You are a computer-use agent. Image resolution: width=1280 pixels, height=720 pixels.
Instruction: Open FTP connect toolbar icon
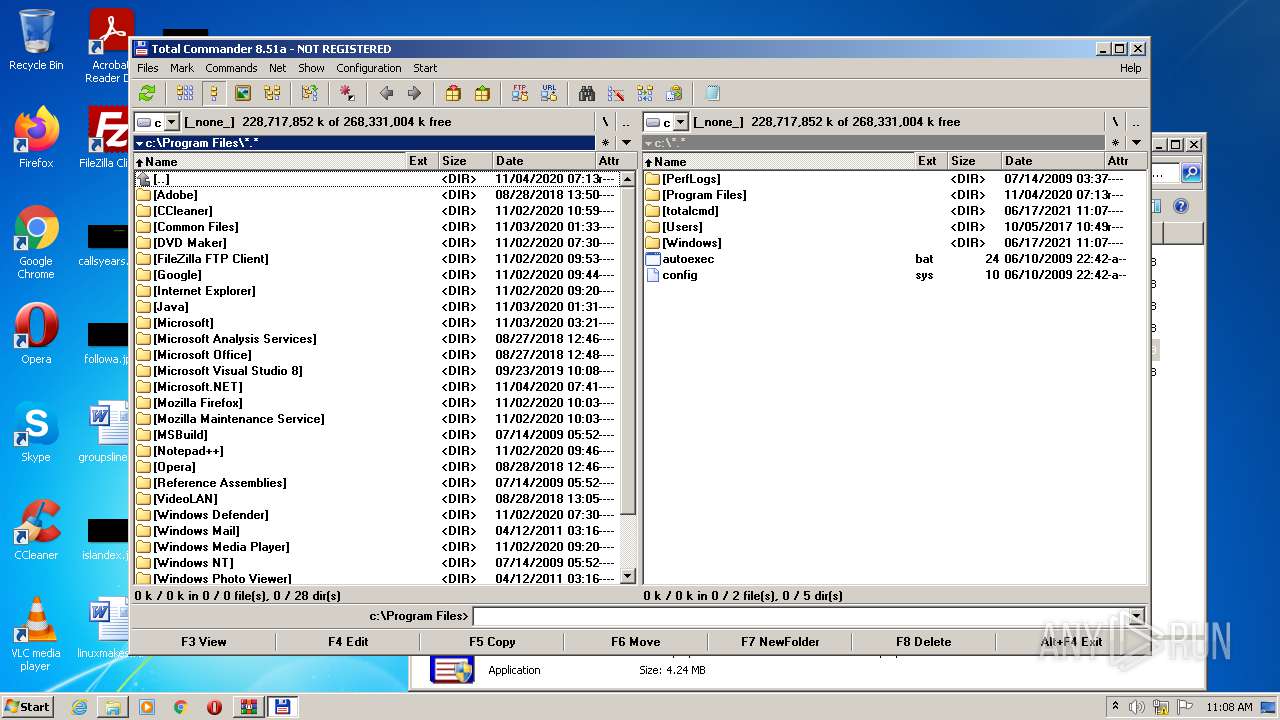(520, 93)
